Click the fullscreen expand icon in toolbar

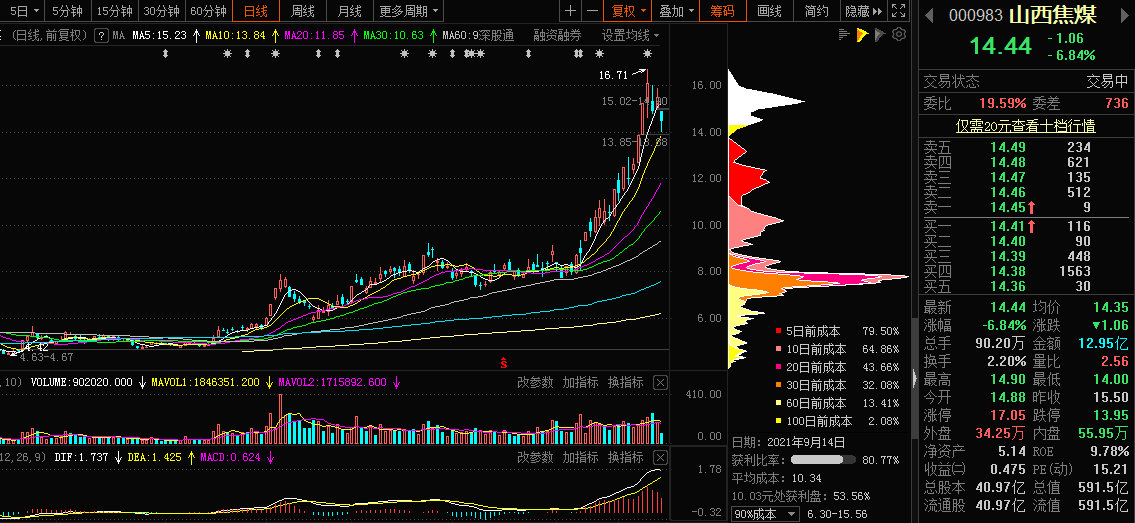point(896,11)
